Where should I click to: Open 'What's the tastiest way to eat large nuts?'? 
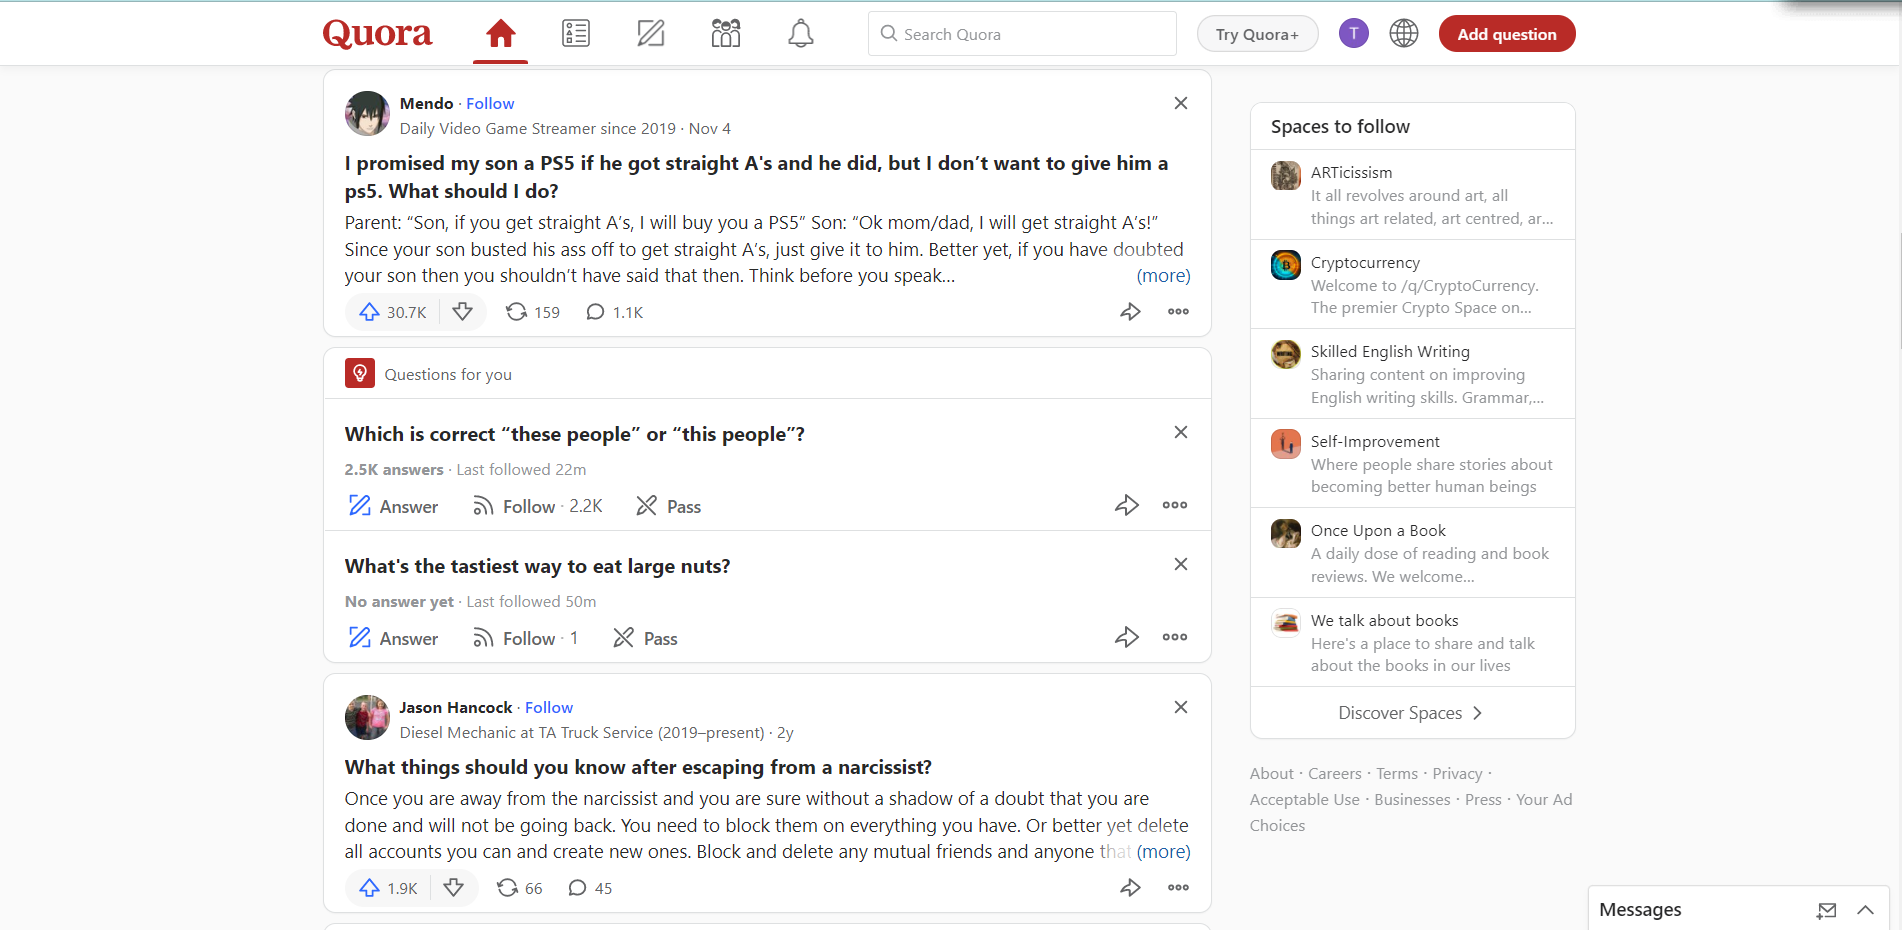(x=538, y=566)
